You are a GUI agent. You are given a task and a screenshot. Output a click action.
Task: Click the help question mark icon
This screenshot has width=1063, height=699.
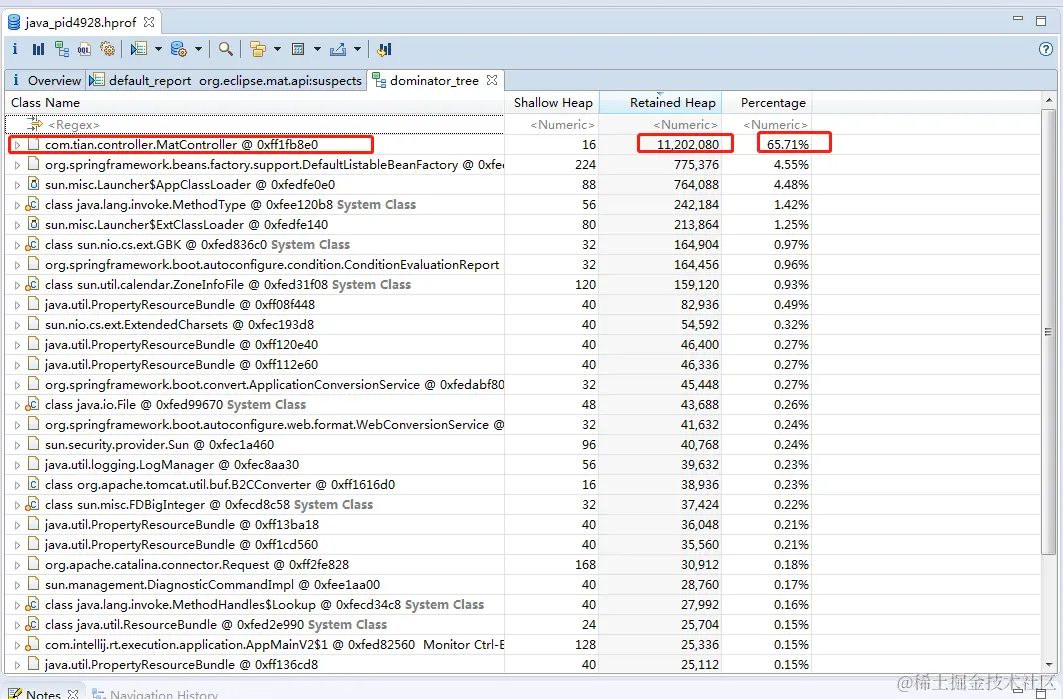1046,49
